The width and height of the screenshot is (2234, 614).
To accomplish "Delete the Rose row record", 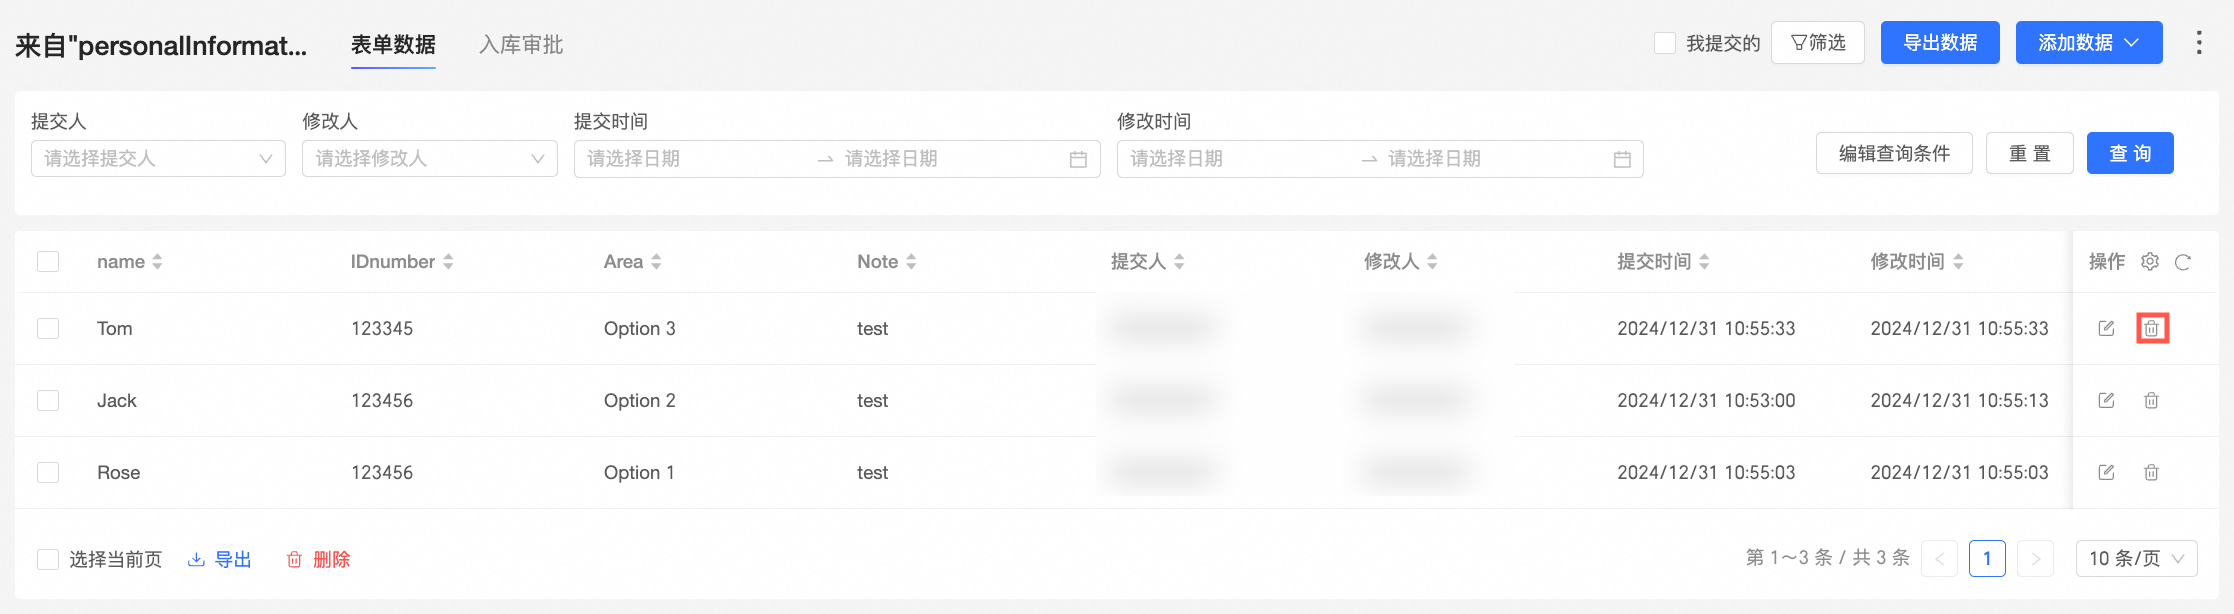I will 2151,472.
